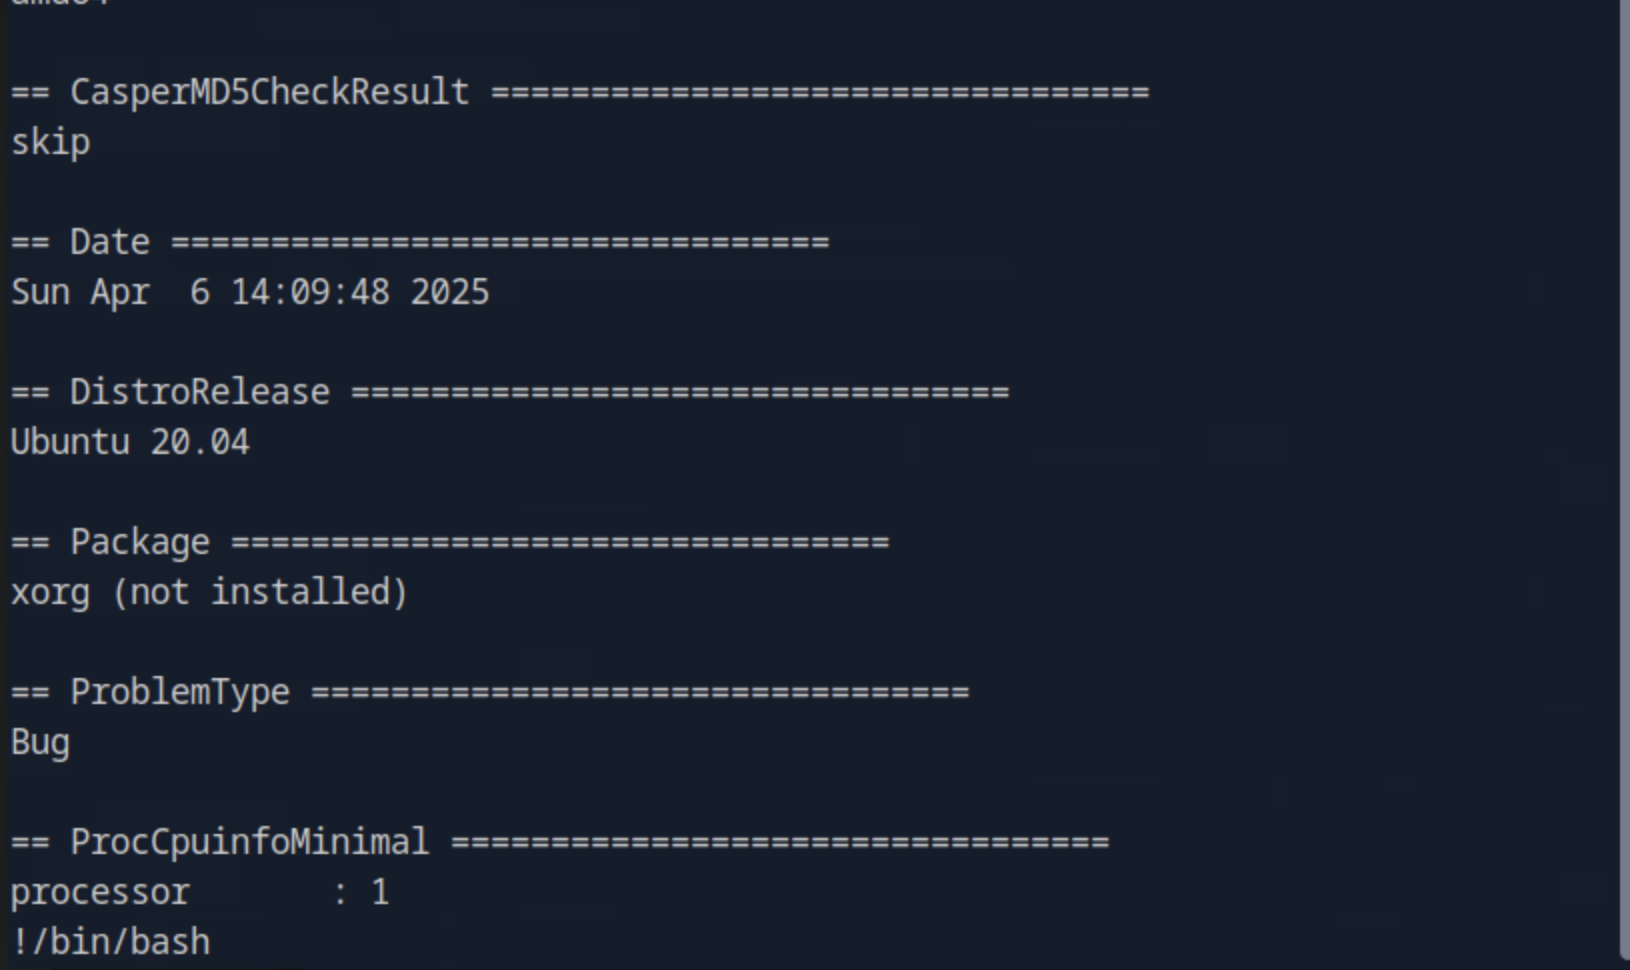Click the DistroRelease section header

199,392
